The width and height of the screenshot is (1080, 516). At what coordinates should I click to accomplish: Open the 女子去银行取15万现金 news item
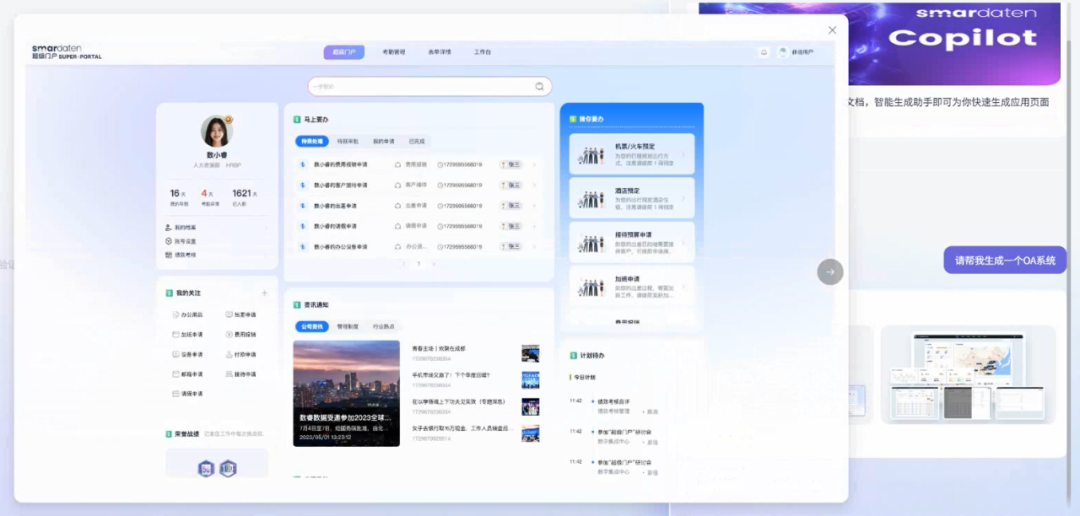coord(463,429)
